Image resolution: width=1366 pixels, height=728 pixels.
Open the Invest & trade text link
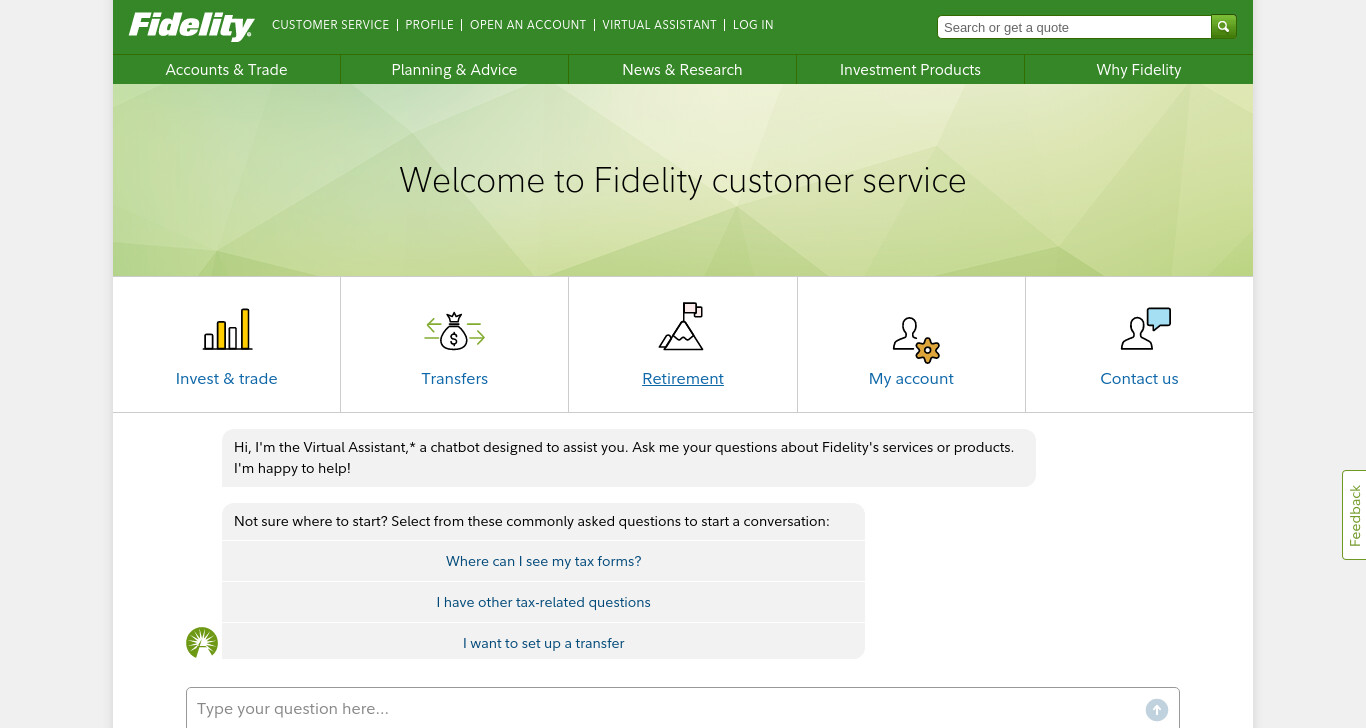(x=226, y=379)
